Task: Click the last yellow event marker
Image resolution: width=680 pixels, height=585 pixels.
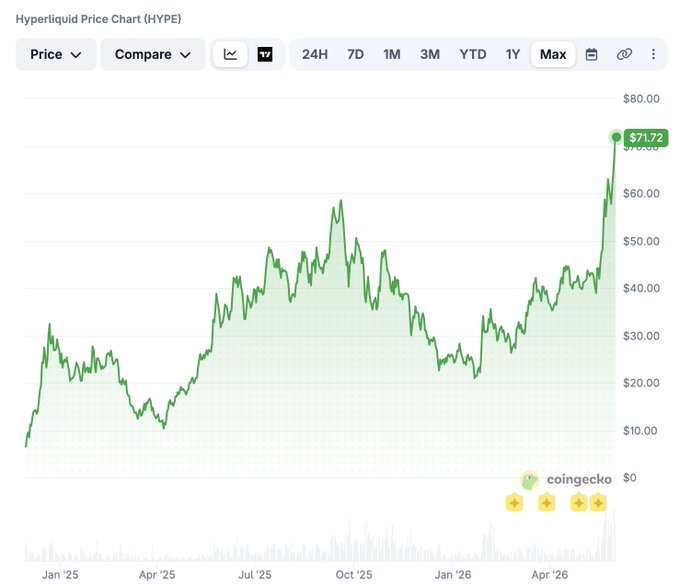Action: click(x=598, y=503)
